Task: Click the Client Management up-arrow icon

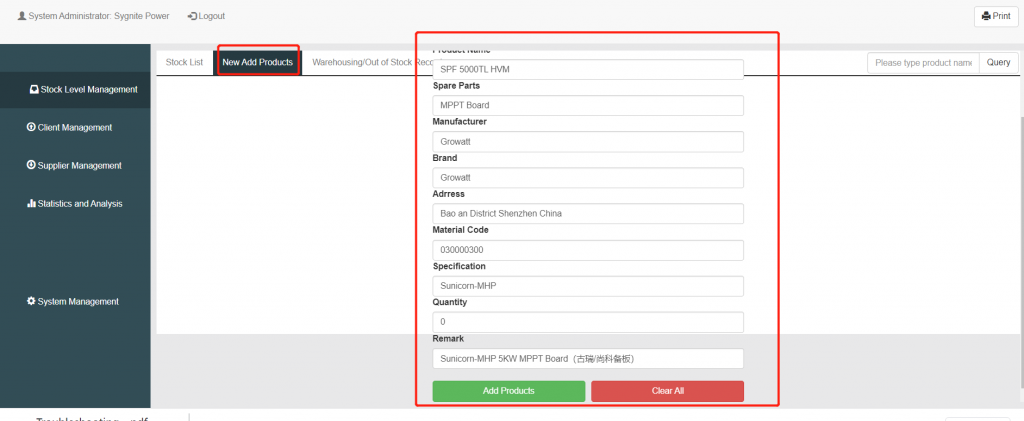Action: pyautogui.click(x=31, y=127)
